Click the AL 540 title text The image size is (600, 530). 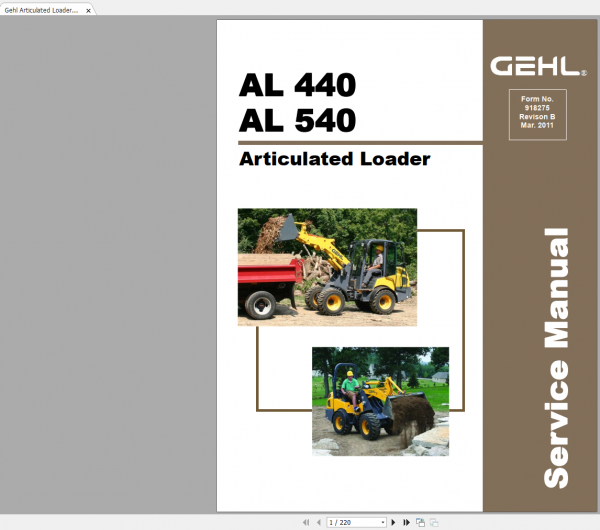298,120
